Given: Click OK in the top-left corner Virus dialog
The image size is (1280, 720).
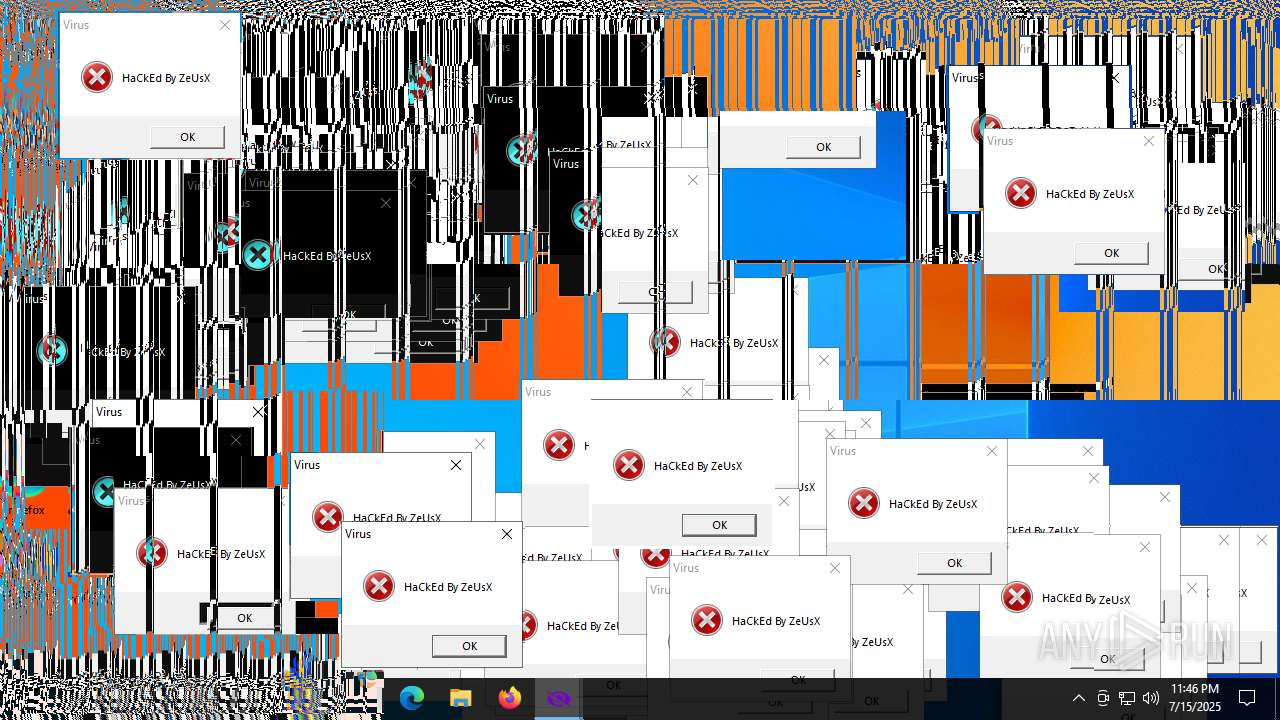Looking at the screenshot, I should [x=187, y=137].
